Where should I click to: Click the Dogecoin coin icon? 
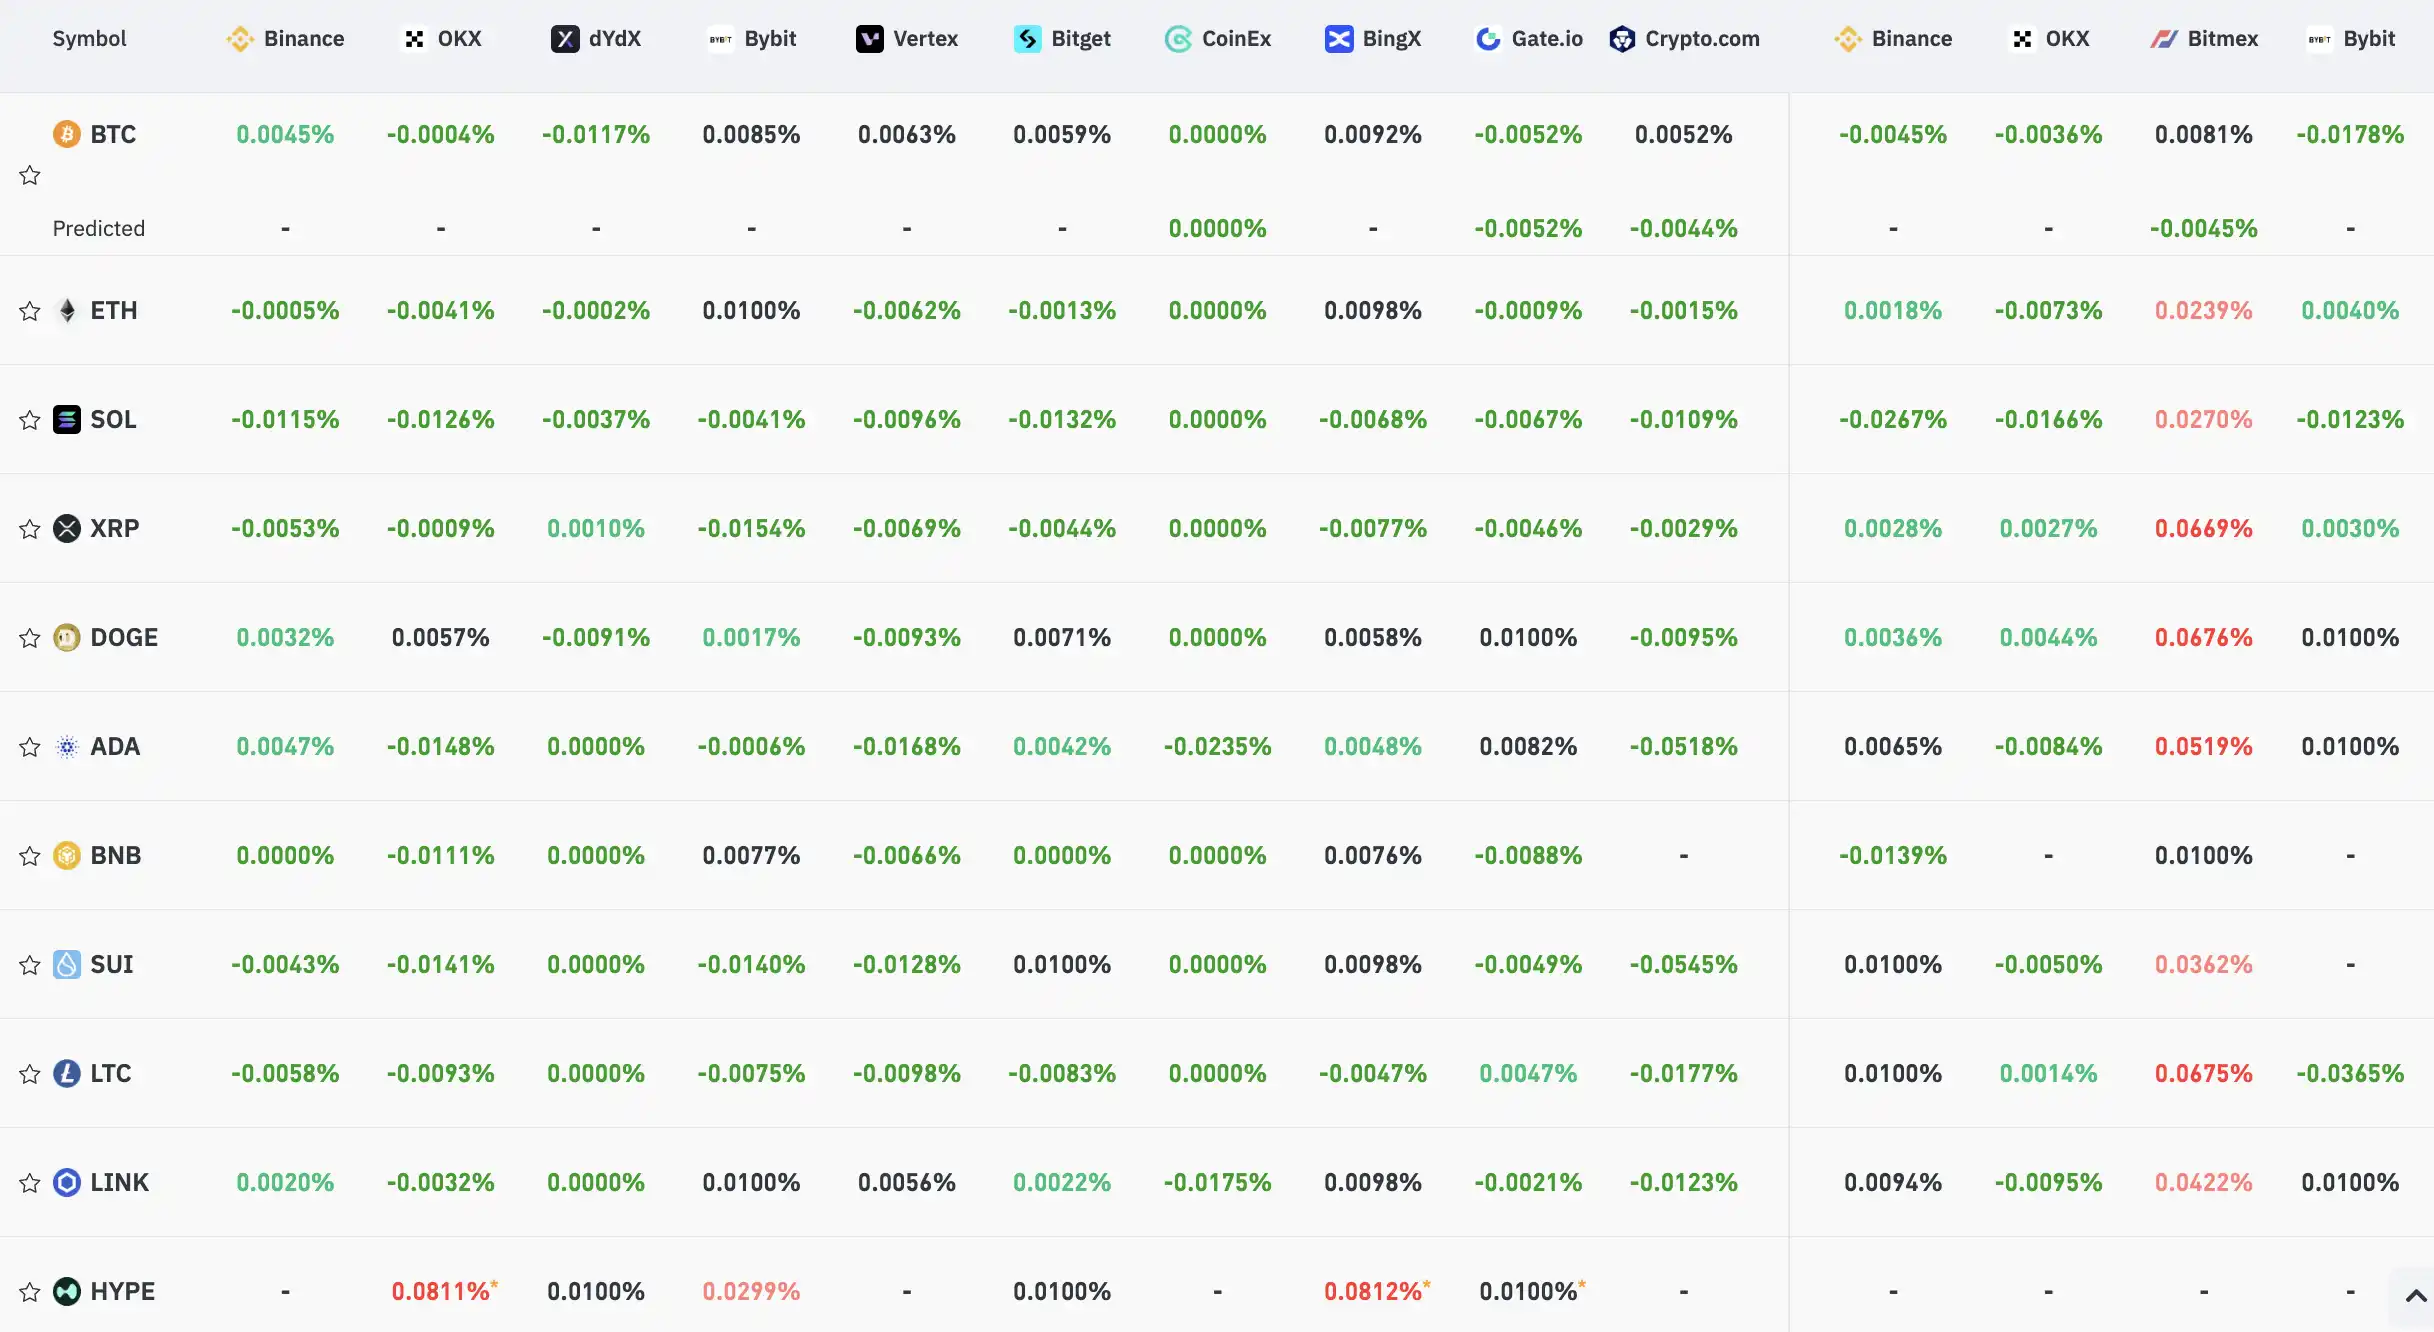coord(67,637)
